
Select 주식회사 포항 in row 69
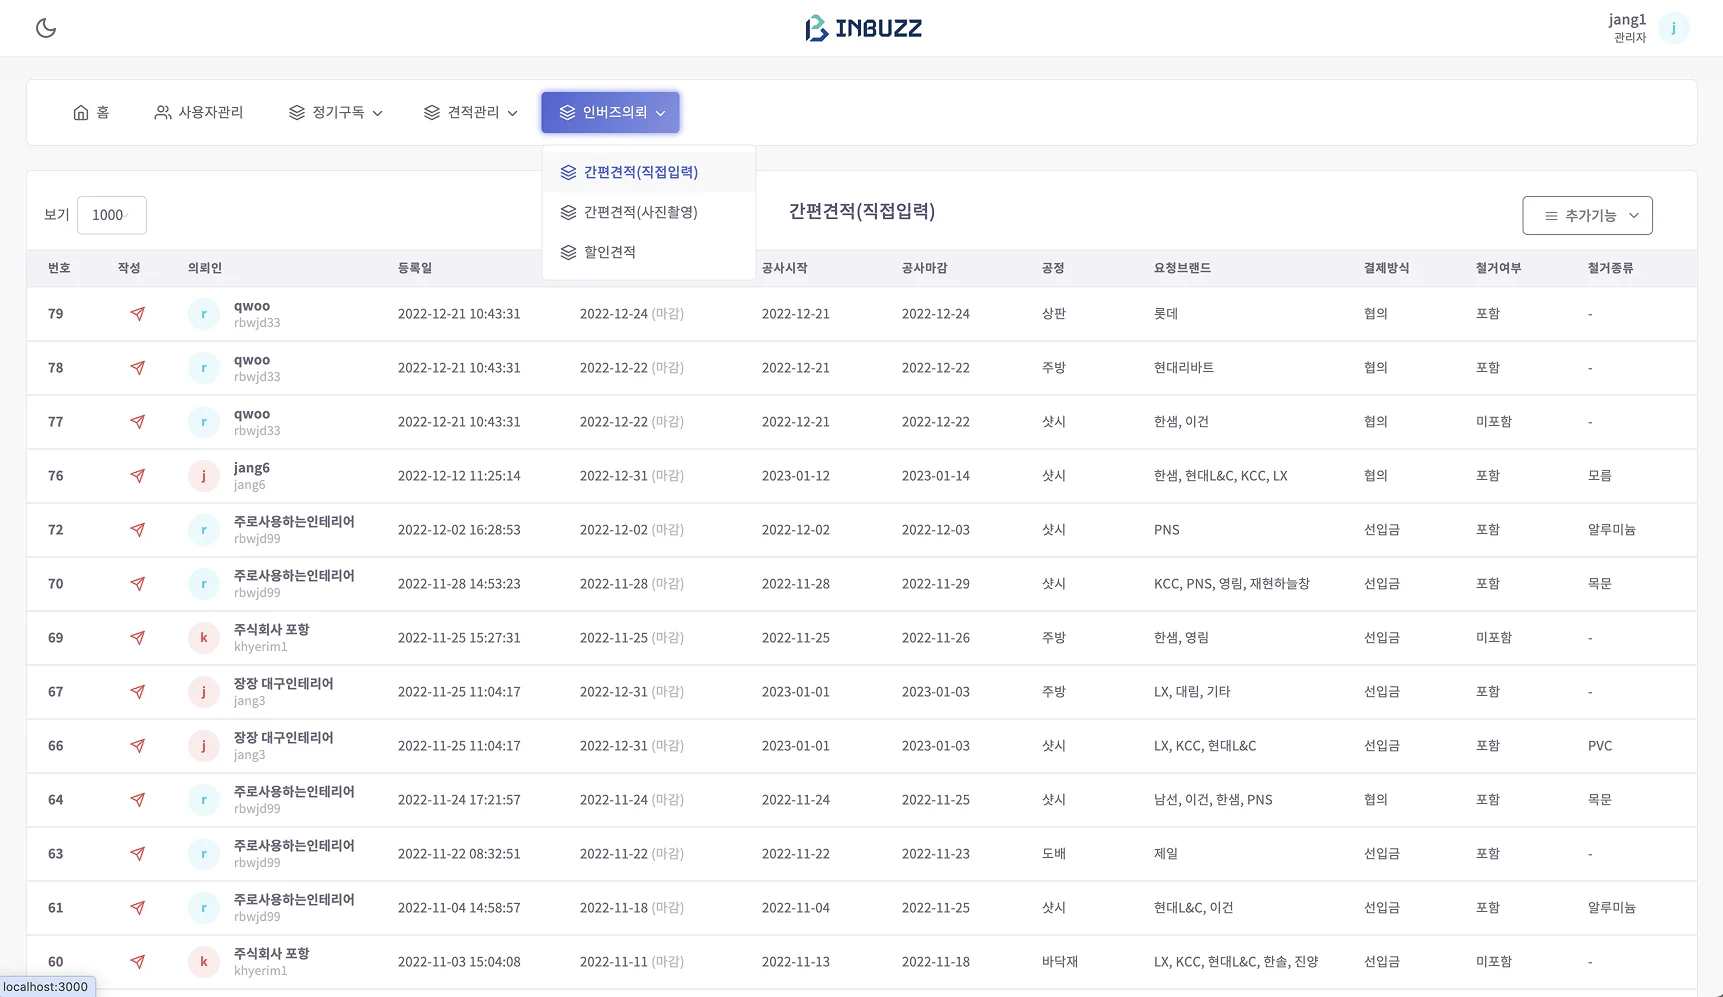[272, 630]
